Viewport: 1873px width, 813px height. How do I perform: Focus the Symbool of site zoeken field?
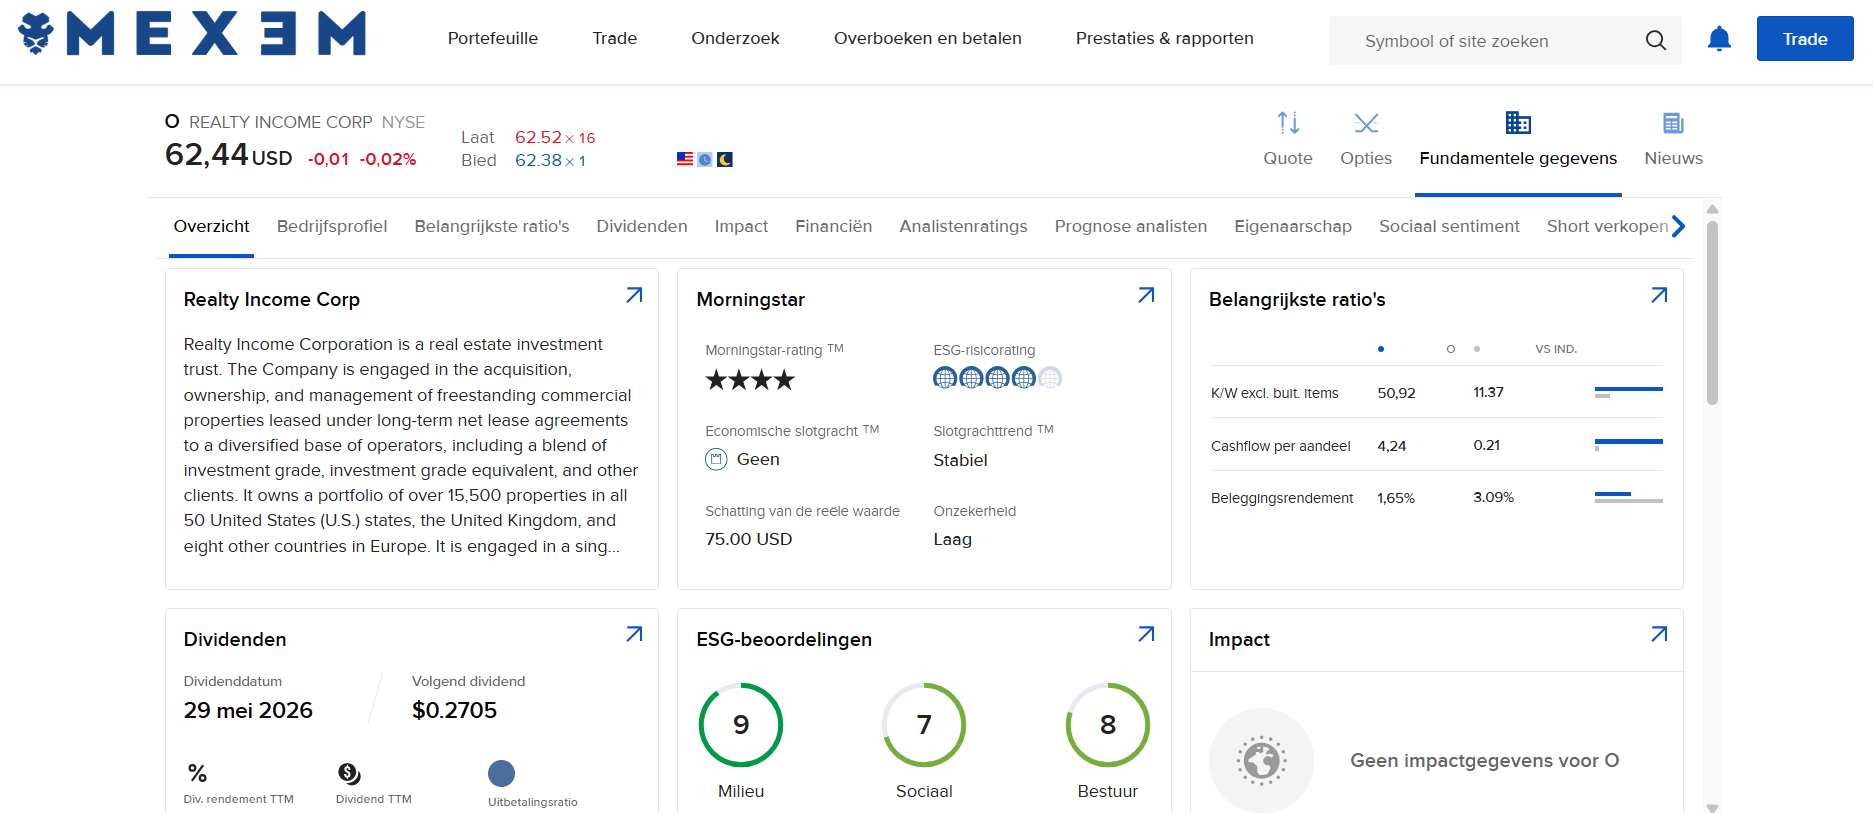[1505, 40]
